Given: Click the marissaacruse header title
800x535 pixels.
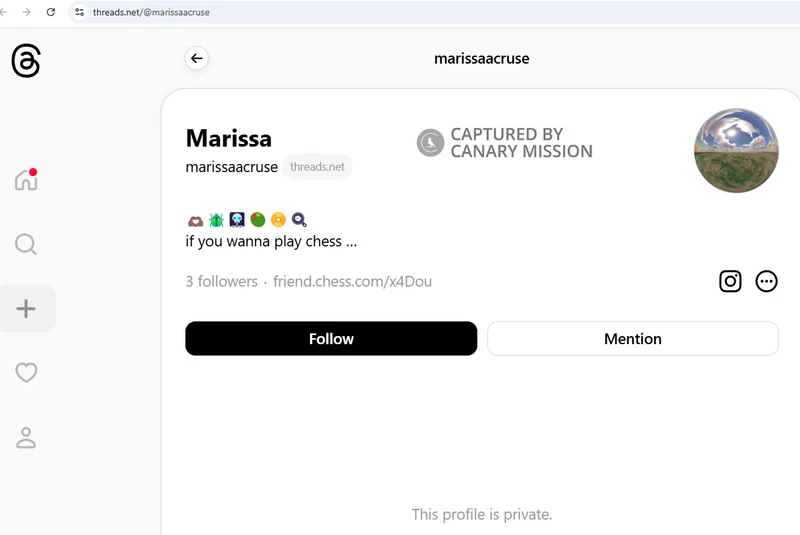Looking at the screenshot, I should pyautogui.click(x=482, y=59).
